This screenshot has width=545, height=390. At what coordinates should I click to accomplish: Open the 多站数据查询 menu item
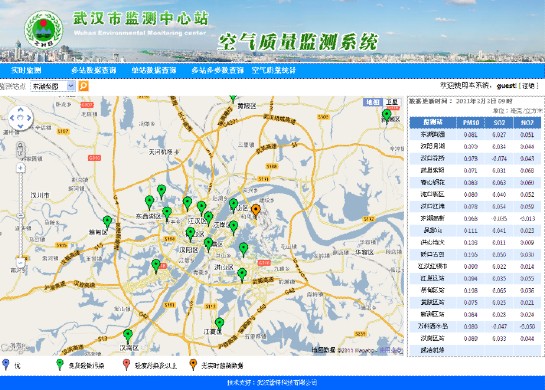coord(93,70)
